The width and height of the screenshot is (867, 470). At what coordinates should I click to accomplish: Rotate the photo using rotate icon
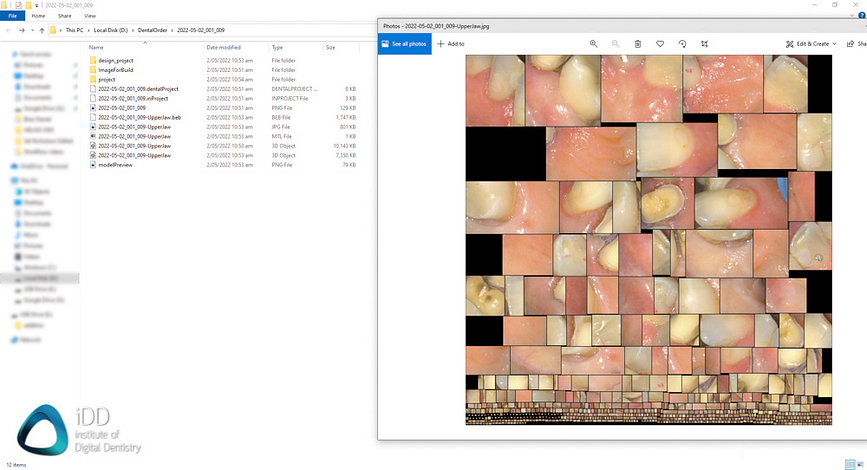click(x=682, y=44)
